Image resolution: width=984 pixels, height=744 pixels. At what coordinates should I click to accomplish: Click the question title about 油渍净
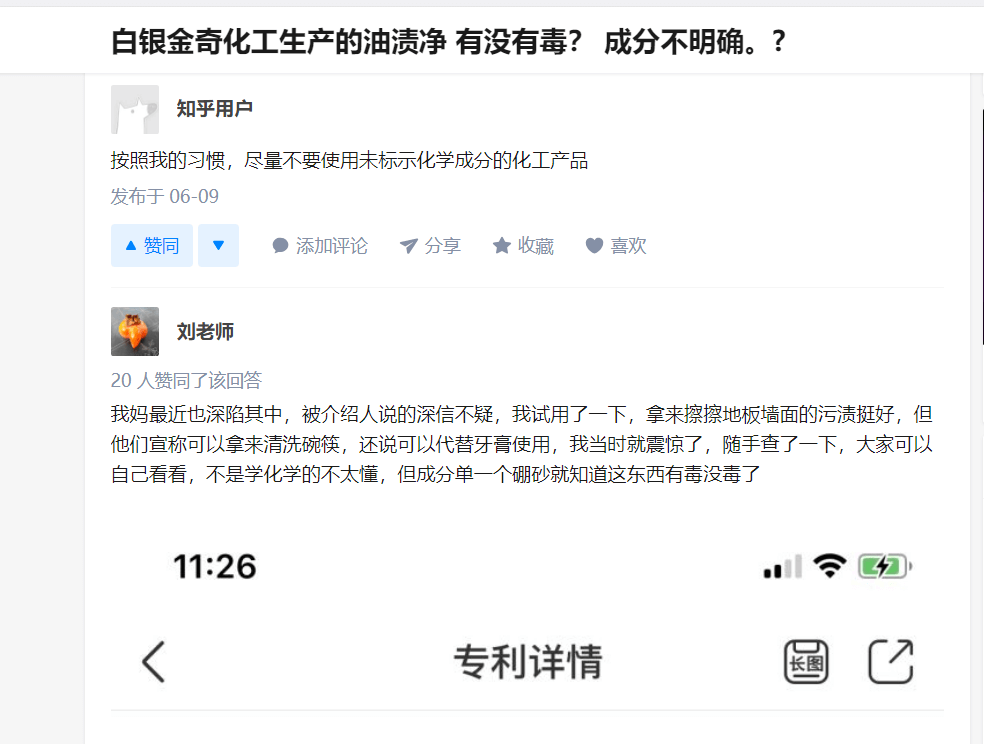[448, 41]
